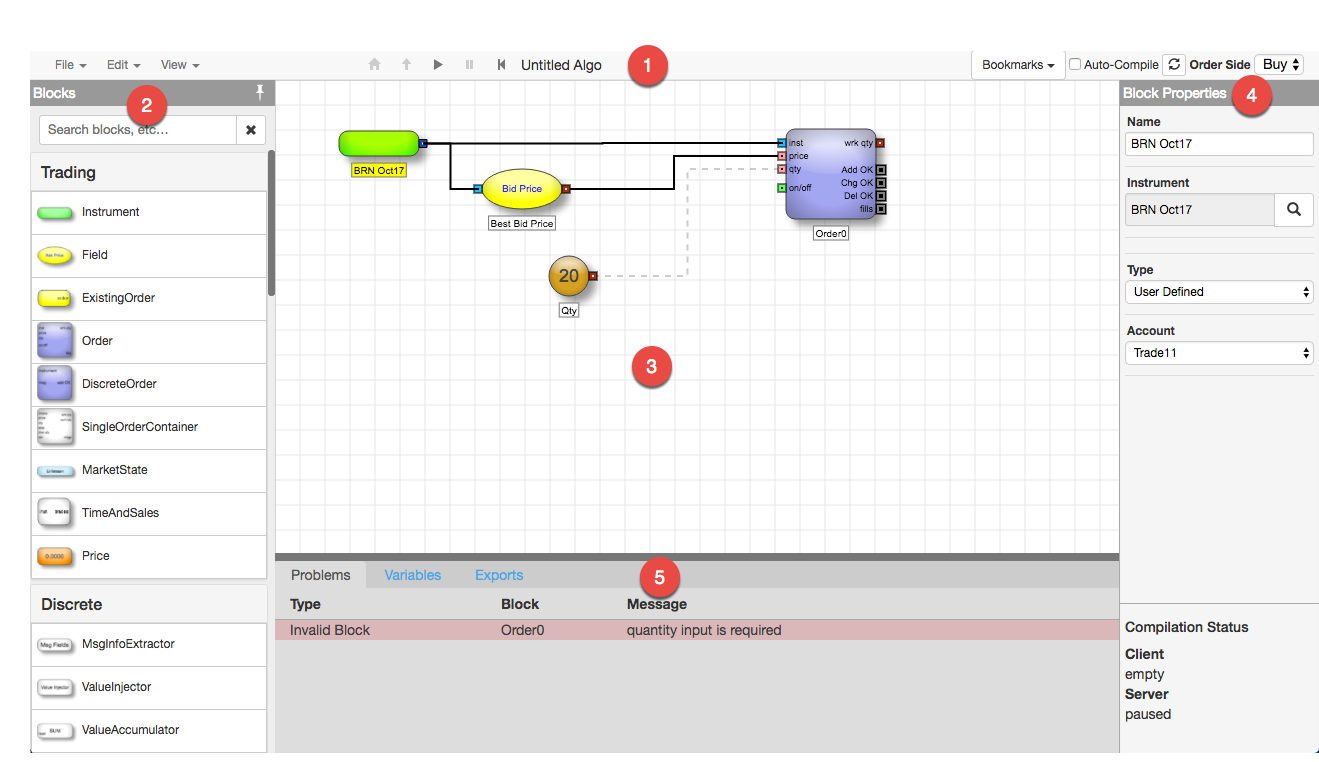The width and height of the screenshot is (1319, 762).
Task: Switch to the Exports tab
Action: tap(499, 575)
